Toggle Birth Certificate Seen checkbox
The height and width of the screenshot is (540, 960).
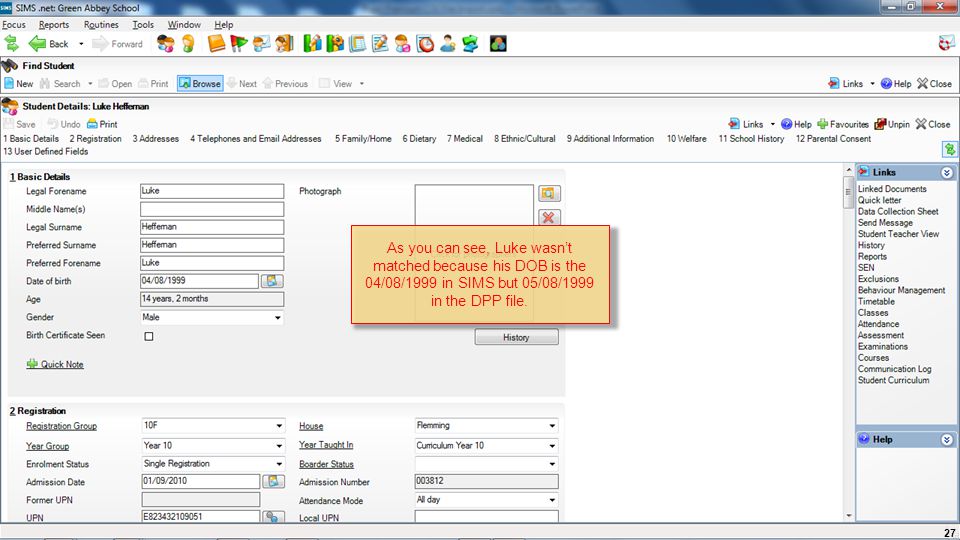click(149, 336)
